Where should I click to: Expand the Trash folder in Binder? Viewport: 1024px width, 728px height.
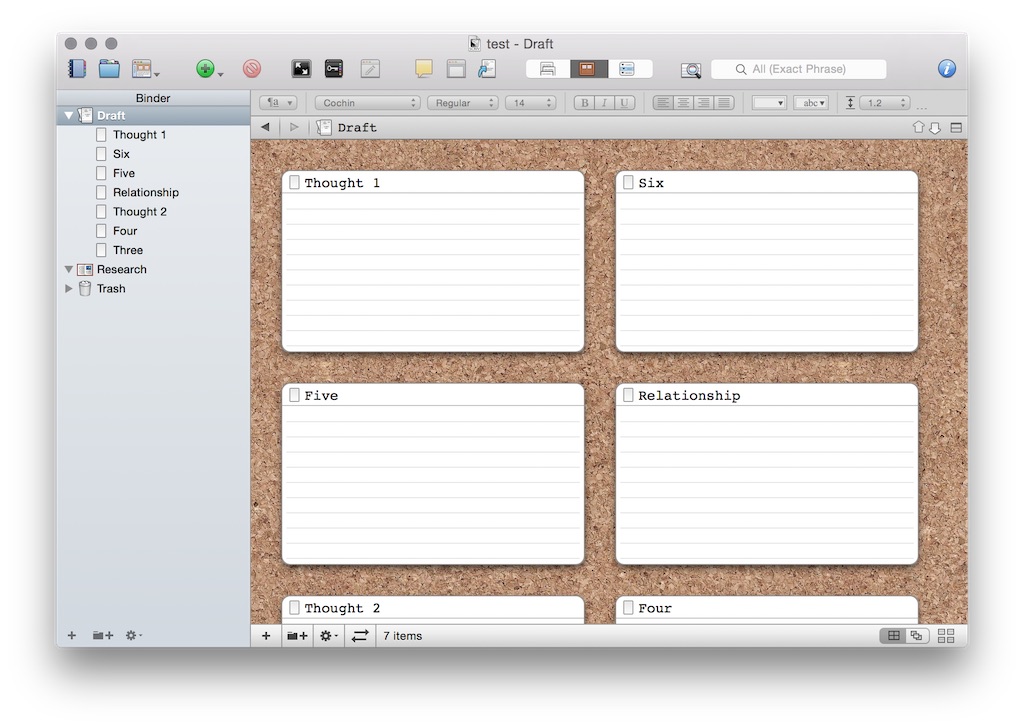[x=69, y=289]
